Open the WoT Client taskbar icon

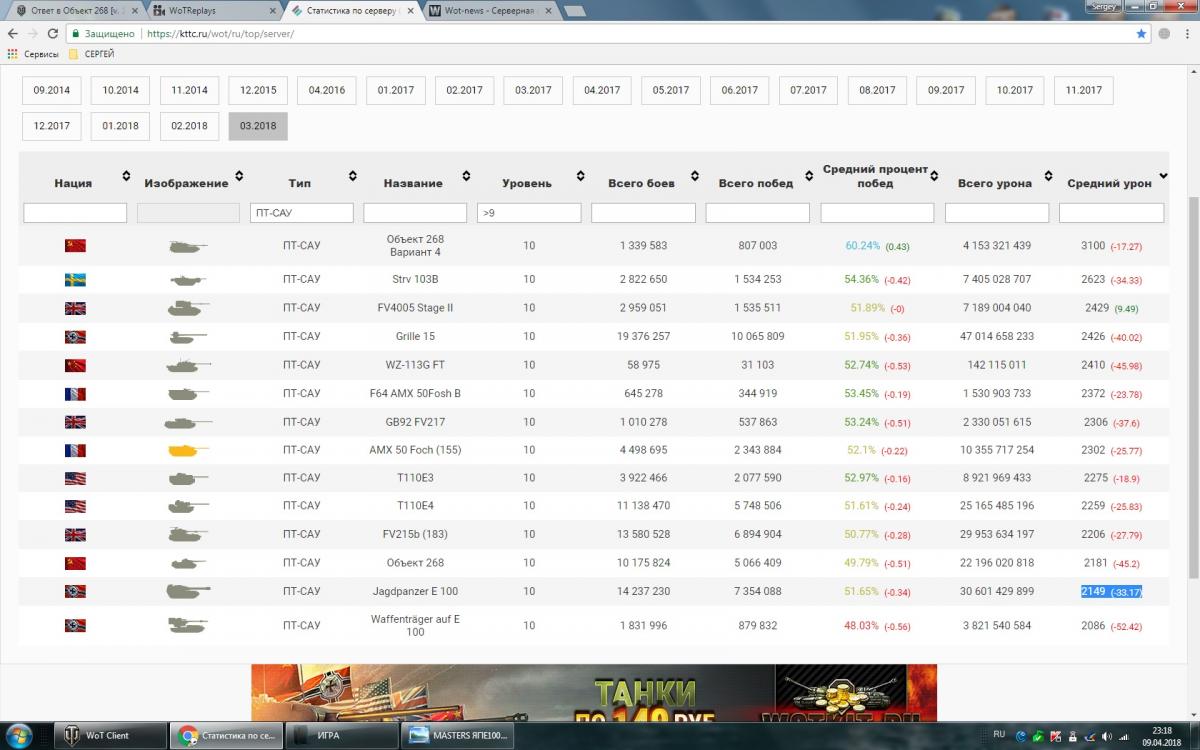click(x=108, y=735)
